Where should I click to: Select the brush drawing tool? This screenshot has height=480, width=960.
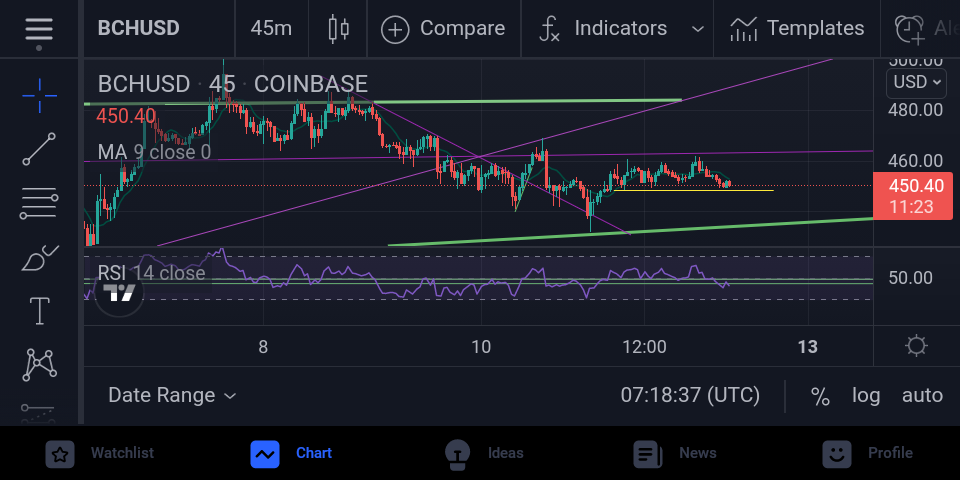[39, 258]
